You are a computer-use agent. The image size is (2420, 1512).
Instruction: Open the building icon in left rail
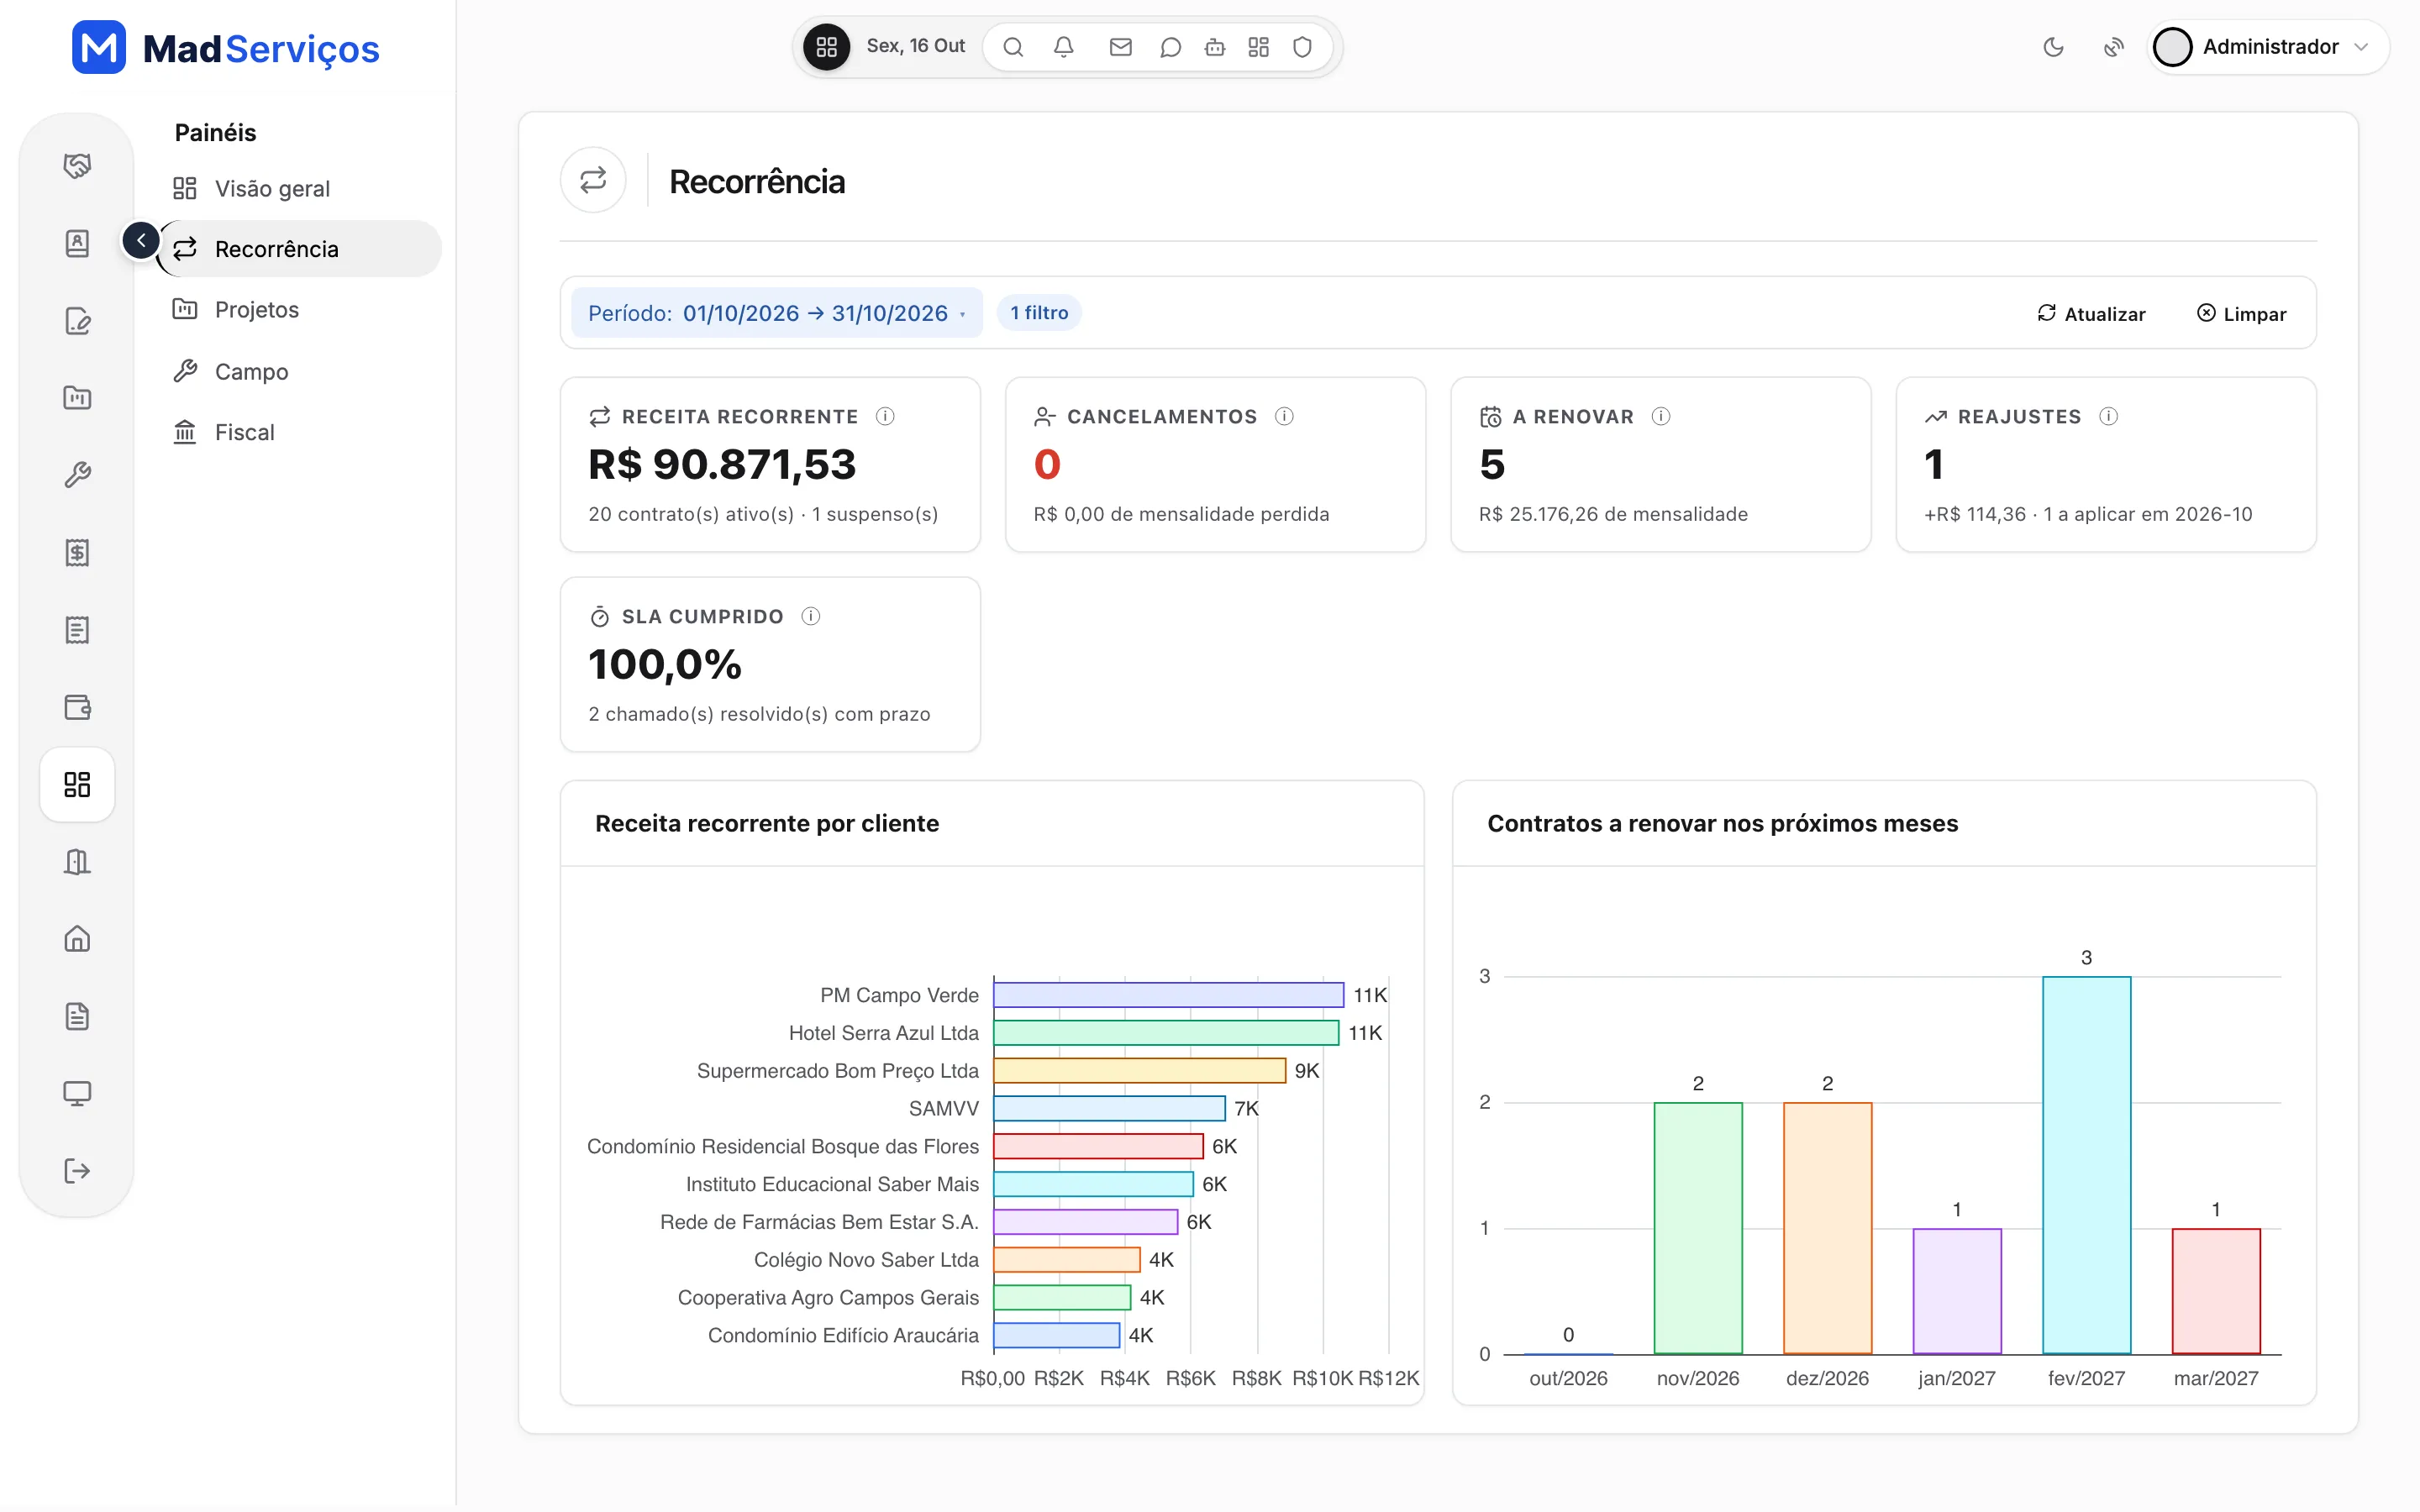[x=77, y=862]
